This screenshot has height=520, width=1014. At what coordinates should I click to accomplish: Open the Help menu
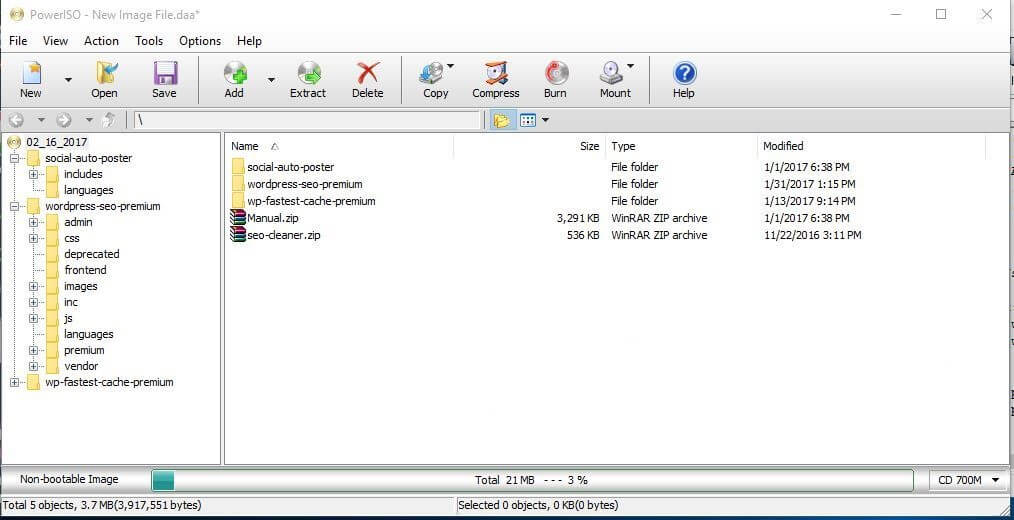click(249, 41)
